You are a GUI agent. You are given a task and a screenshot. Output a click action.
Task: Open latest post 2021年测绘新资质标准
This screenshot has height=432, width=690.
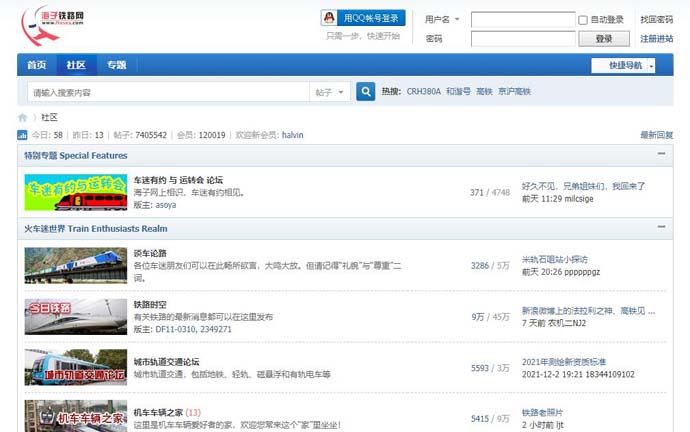click(564, 362)
